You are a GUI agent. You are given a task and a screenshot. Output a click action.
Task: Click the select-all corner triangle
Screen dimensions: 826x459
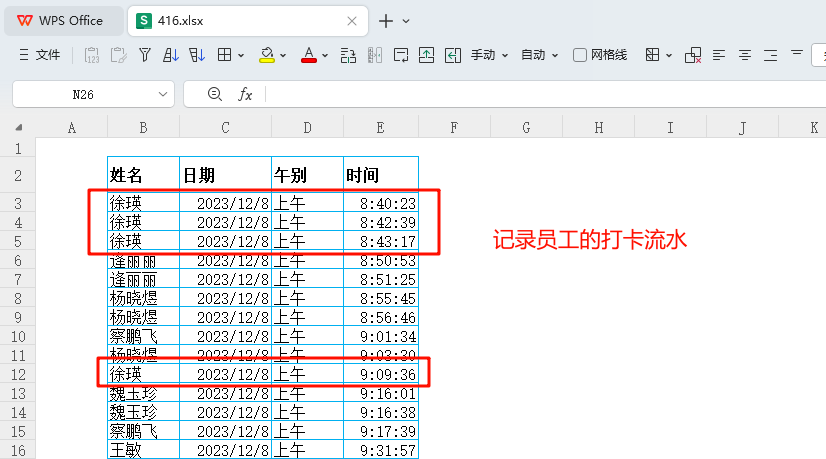pyautogui.click(x=19, y=128)
